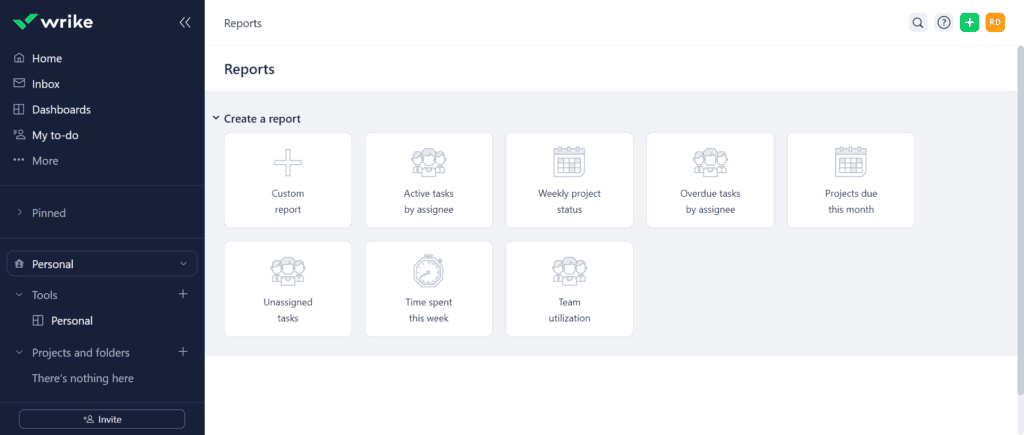Click the Dashboards layout icon
1024x435 pixels.
[19, 109]
